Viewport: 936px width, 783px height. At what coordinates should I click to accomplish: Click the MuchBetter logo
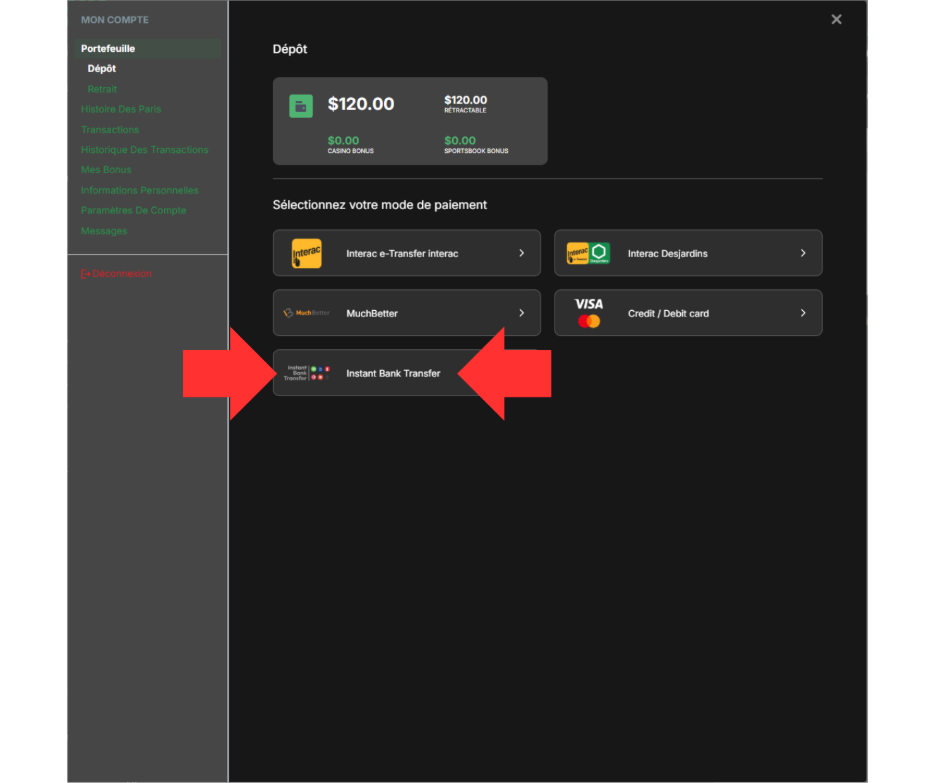[306, 313]
